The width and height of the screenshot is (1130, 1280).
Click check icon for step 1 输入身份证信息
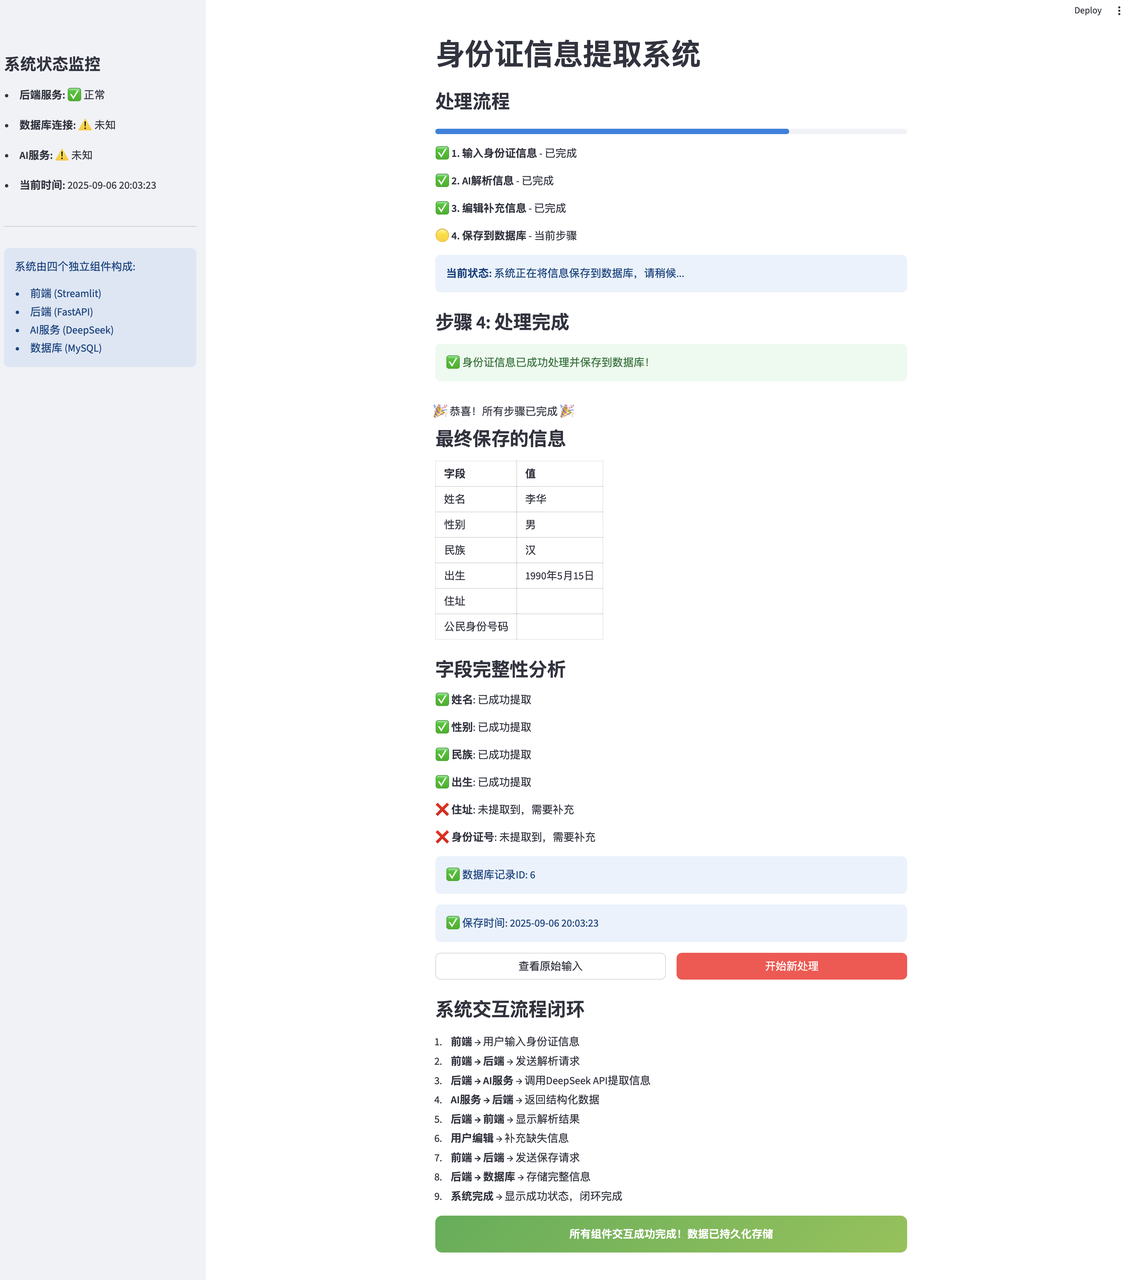coord(442,153)
